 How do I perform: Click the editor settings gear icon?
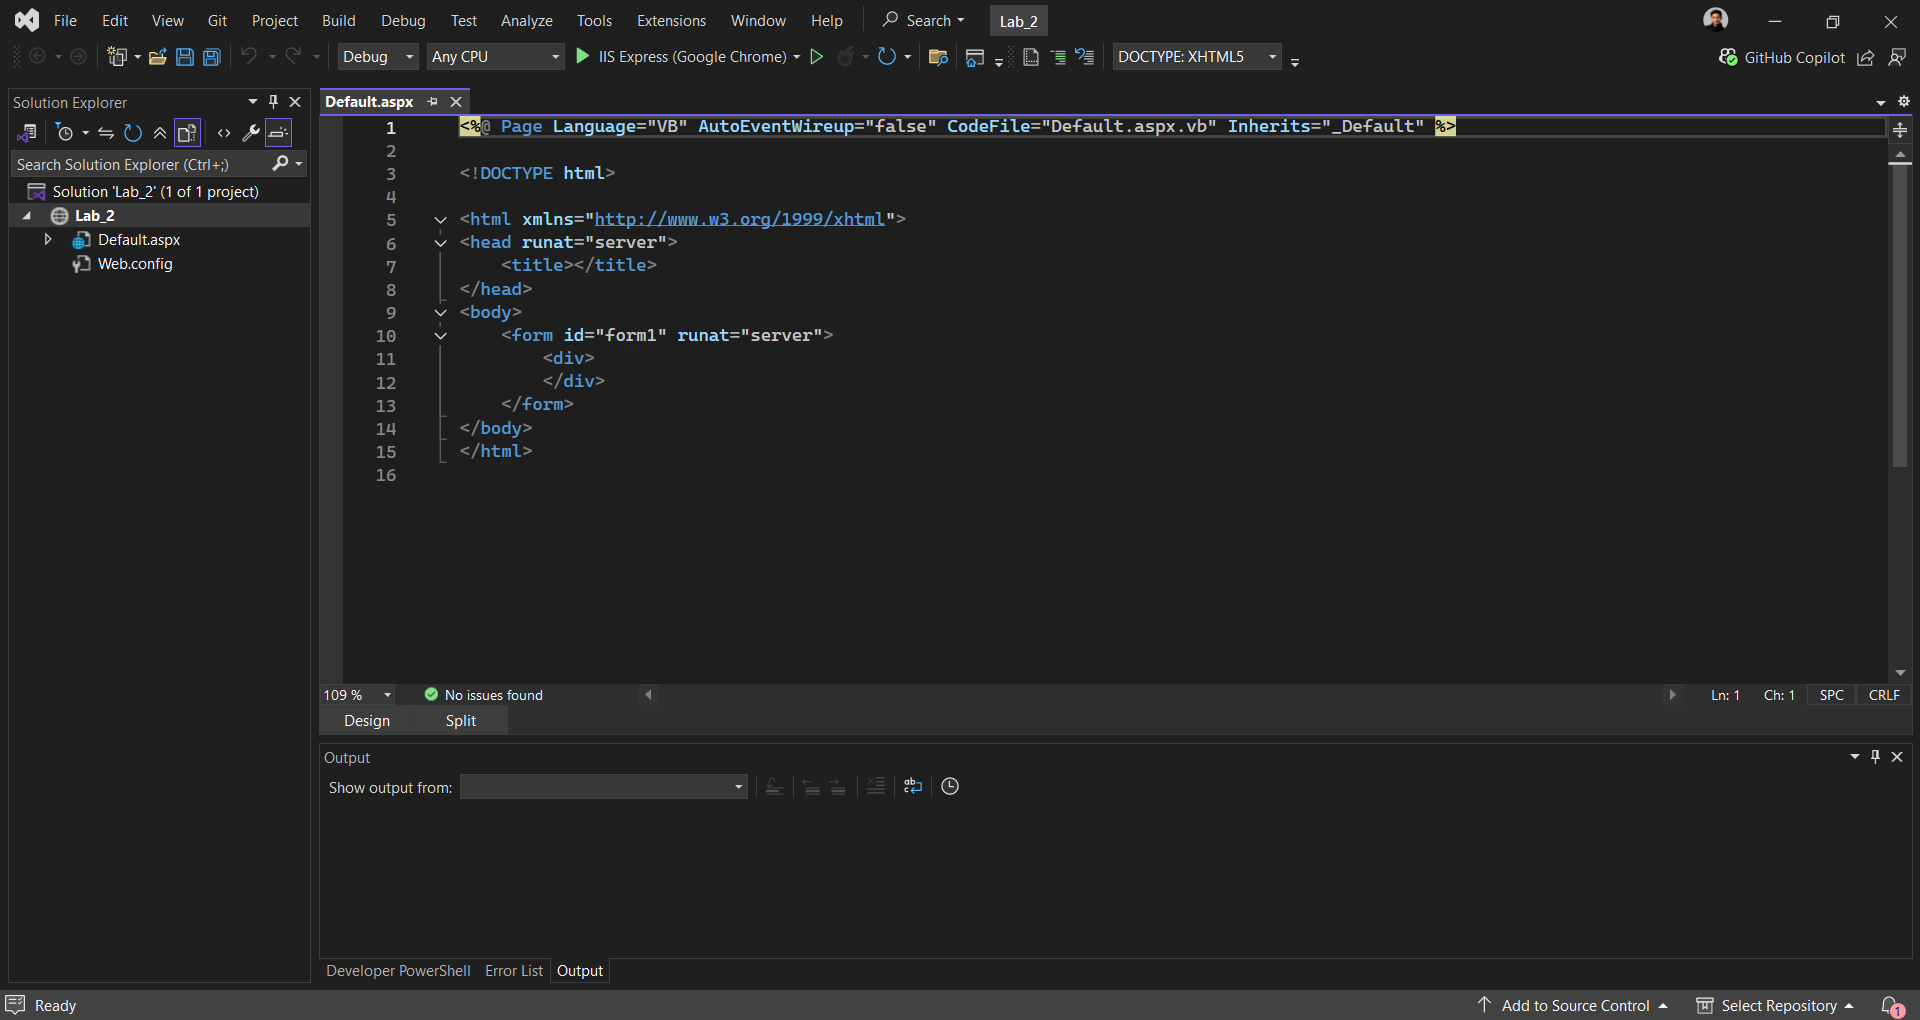pos(1904,101)
